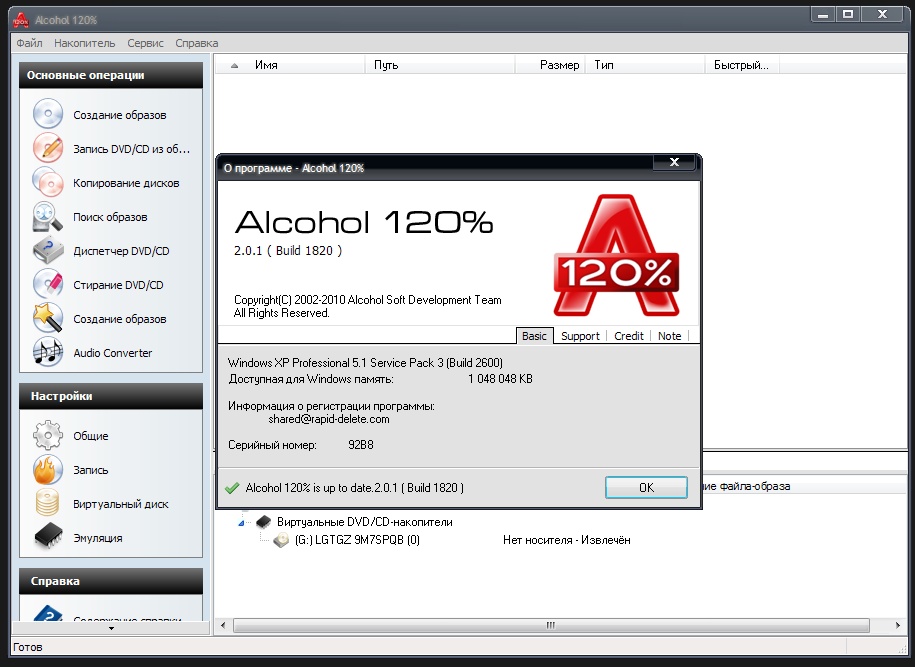This screenshot has width=915, height=667.
Task: Click the serial number 92B8
Action: pos(361,445)
